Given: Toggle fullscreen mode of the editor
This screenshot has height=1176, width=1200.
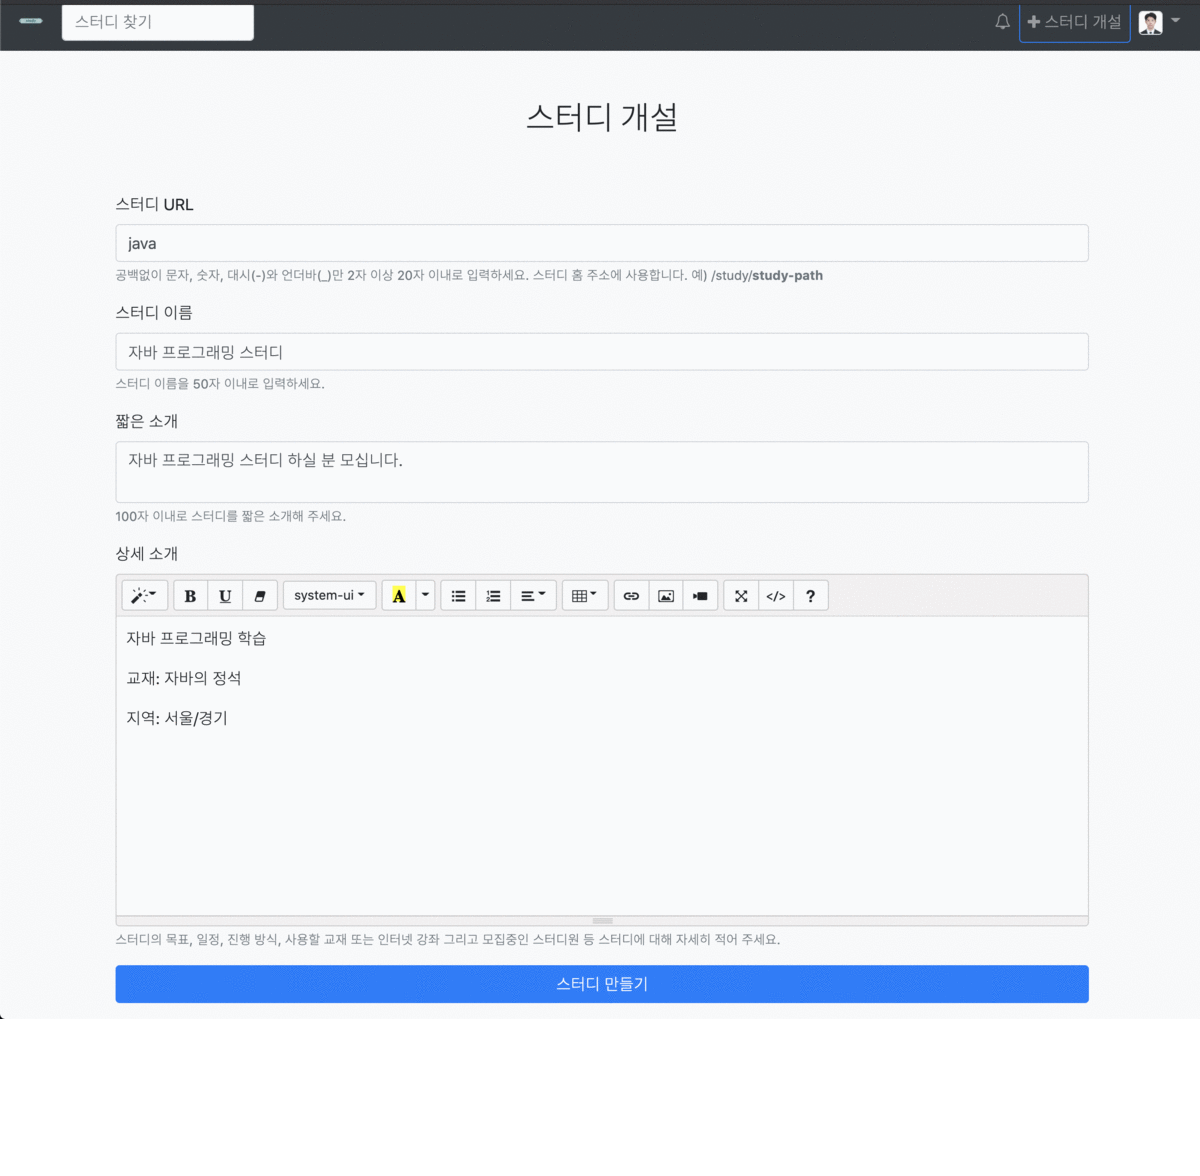Looking at the screenshot, I should point(740,595).
